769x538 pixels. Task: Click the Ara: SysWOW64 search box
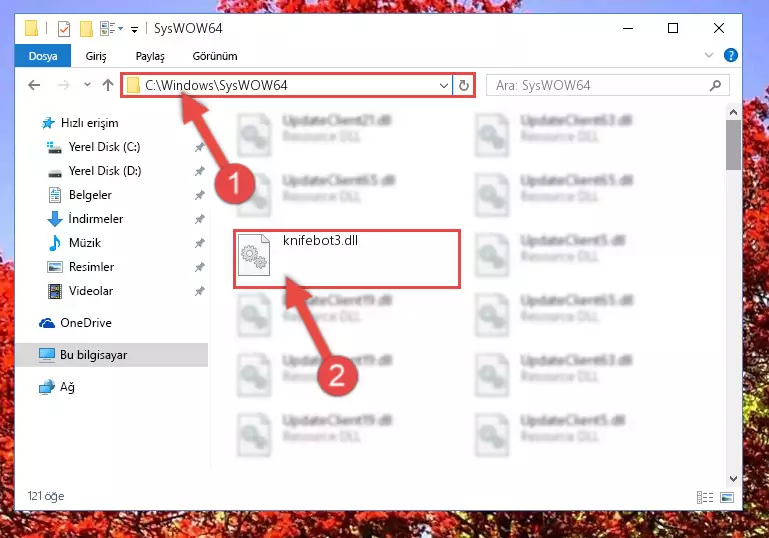click(607, 85)
